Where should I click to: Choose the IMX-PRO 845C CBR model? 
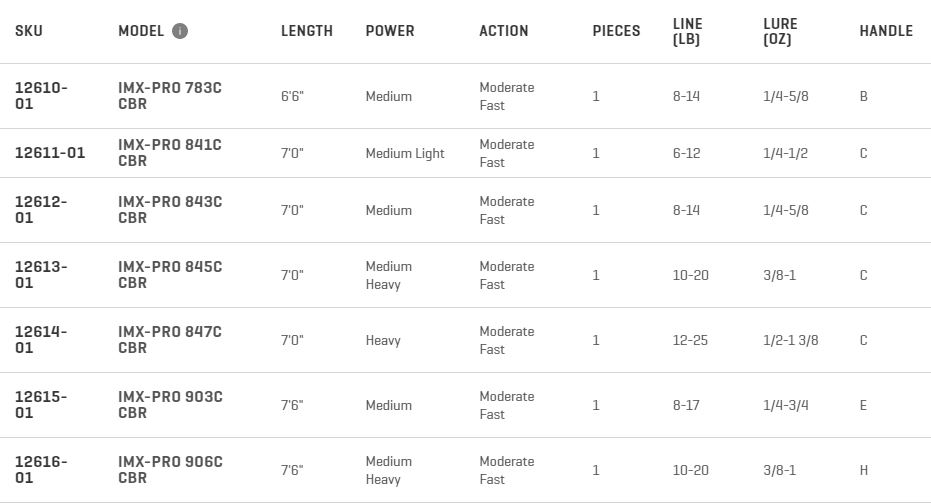point(170,275)
